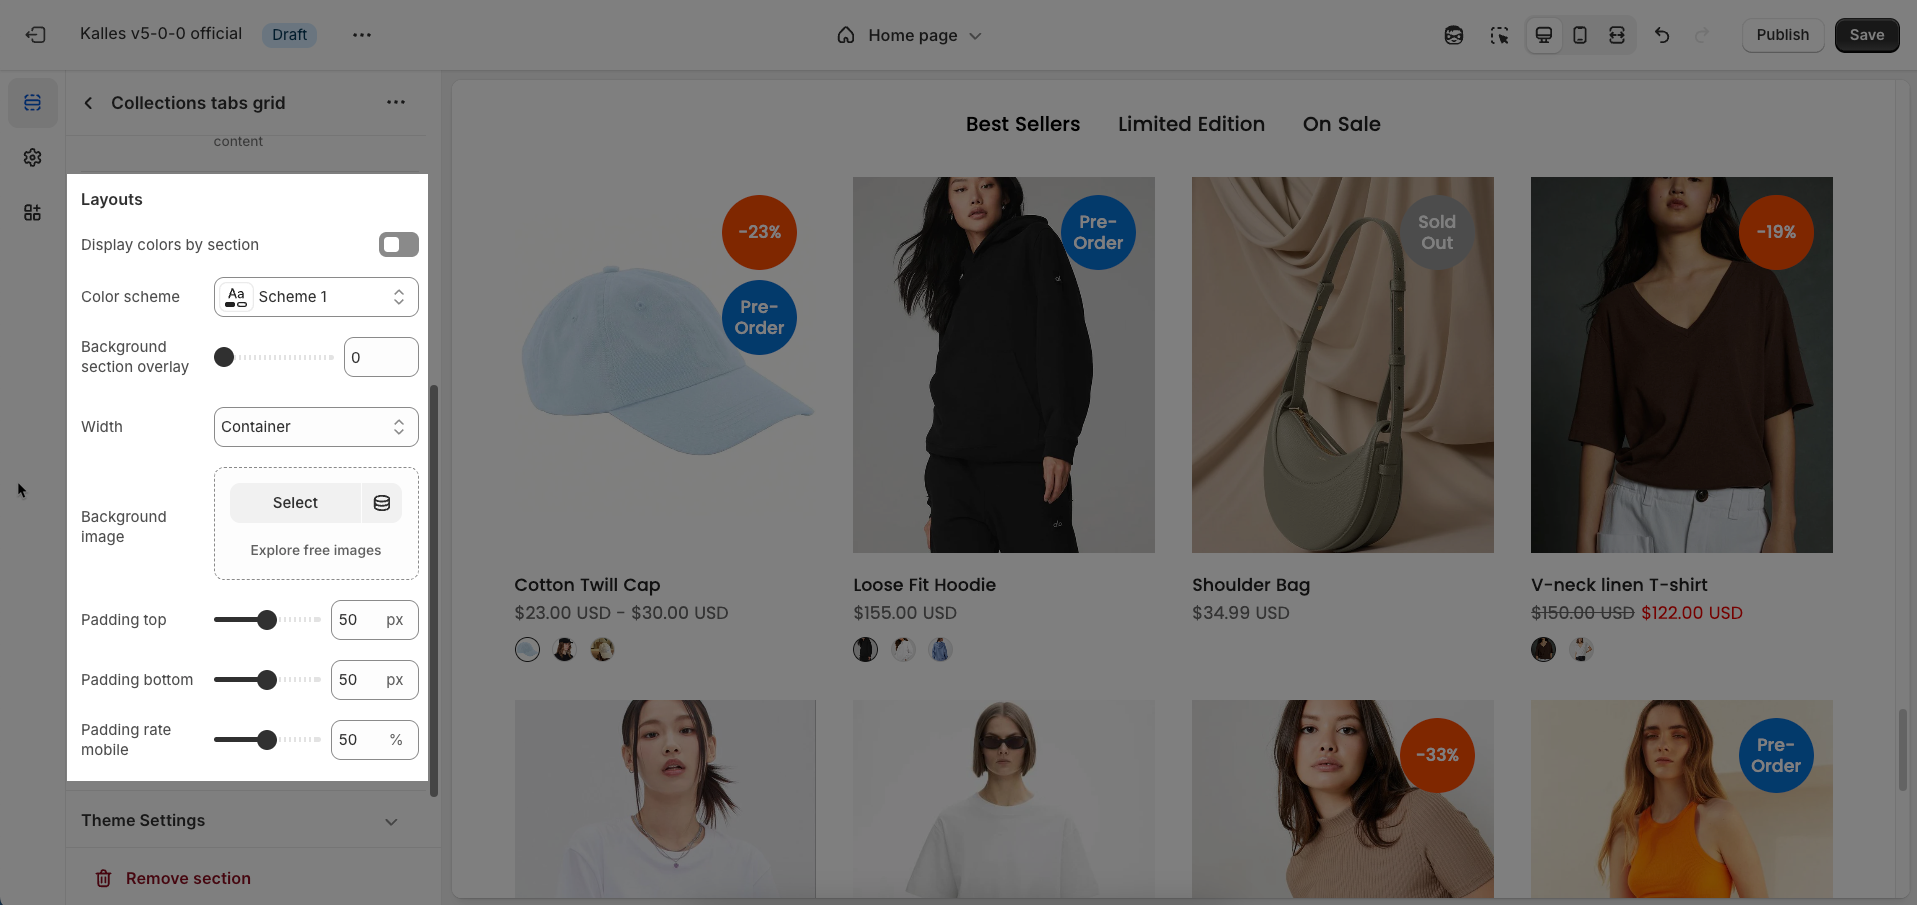Open the Width Container dropdown
Image resolution: width=1917 pixels, height=905 pixels.
316,427
